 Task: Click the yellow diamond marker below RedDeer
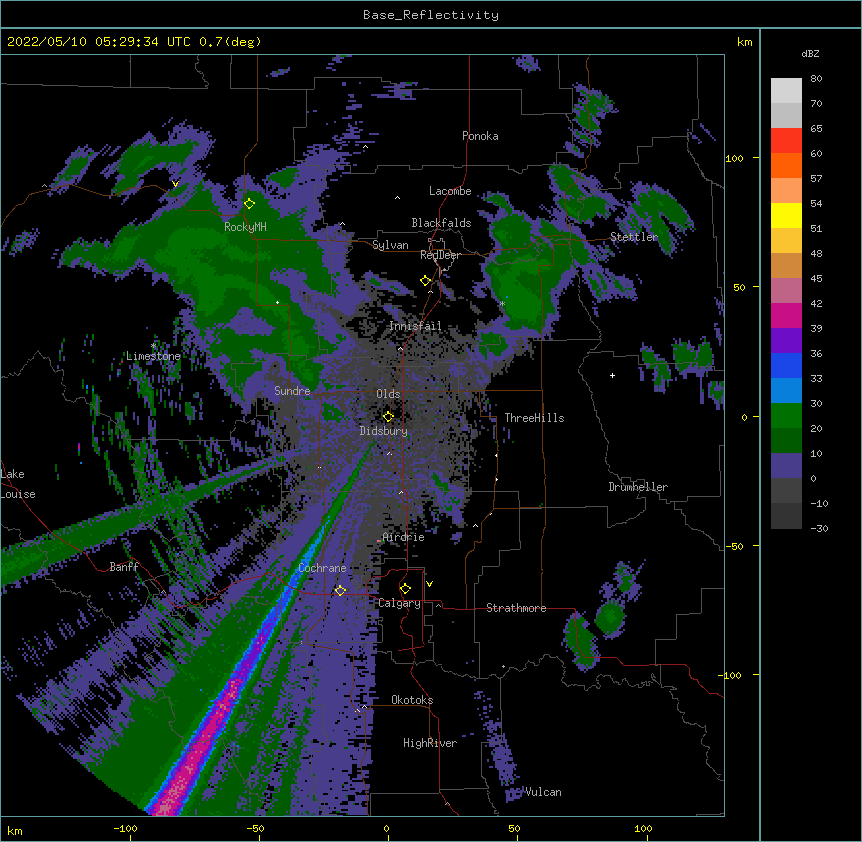[x=426, y=280]
